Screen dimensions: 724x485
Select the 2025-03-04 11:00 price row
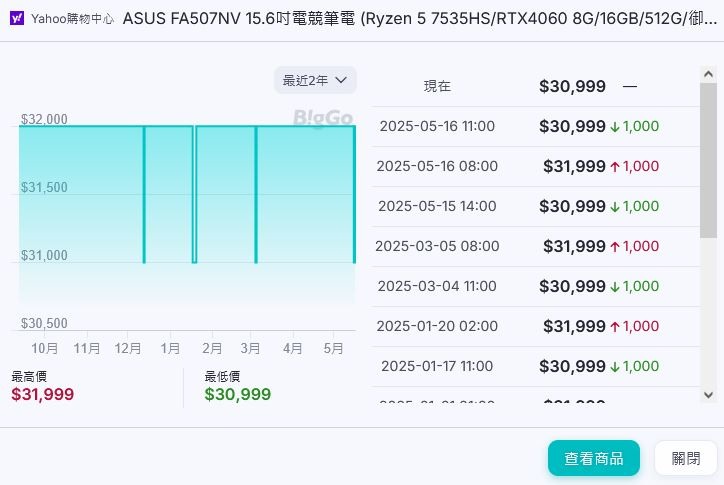tap(536, 286)
